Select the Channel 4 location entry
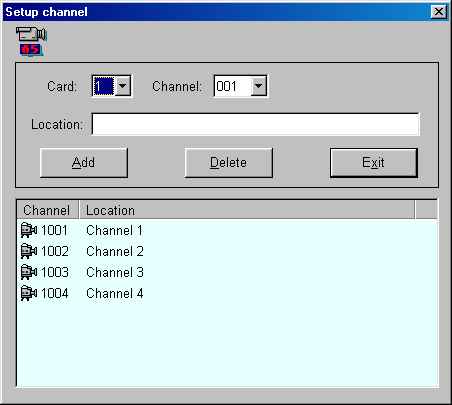452x405 pixels. click(115, 293)
